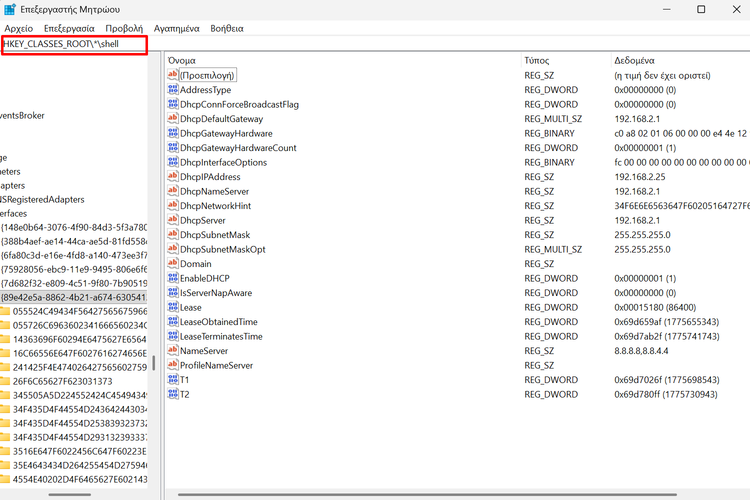Image resolution: width=750 pixels, height=500 pixels.
Task: Click the DhcpIPAddress string value icon
Action: tap(173, 177)
